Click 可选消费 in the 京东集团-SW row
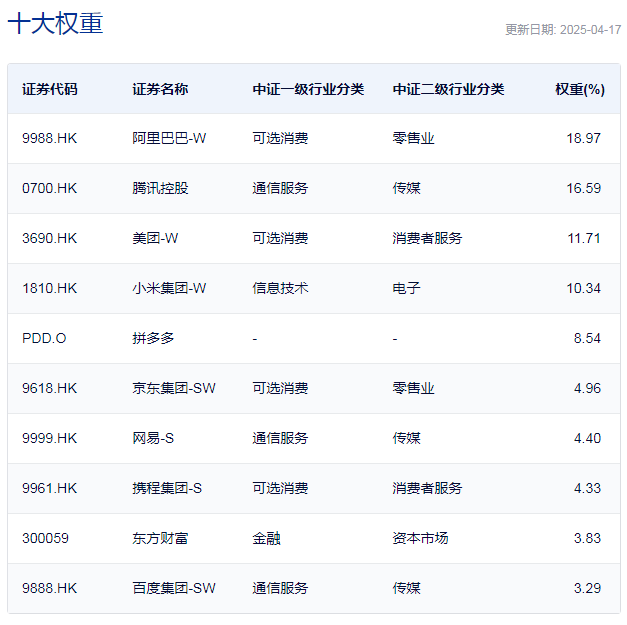 tap(280, 388)
